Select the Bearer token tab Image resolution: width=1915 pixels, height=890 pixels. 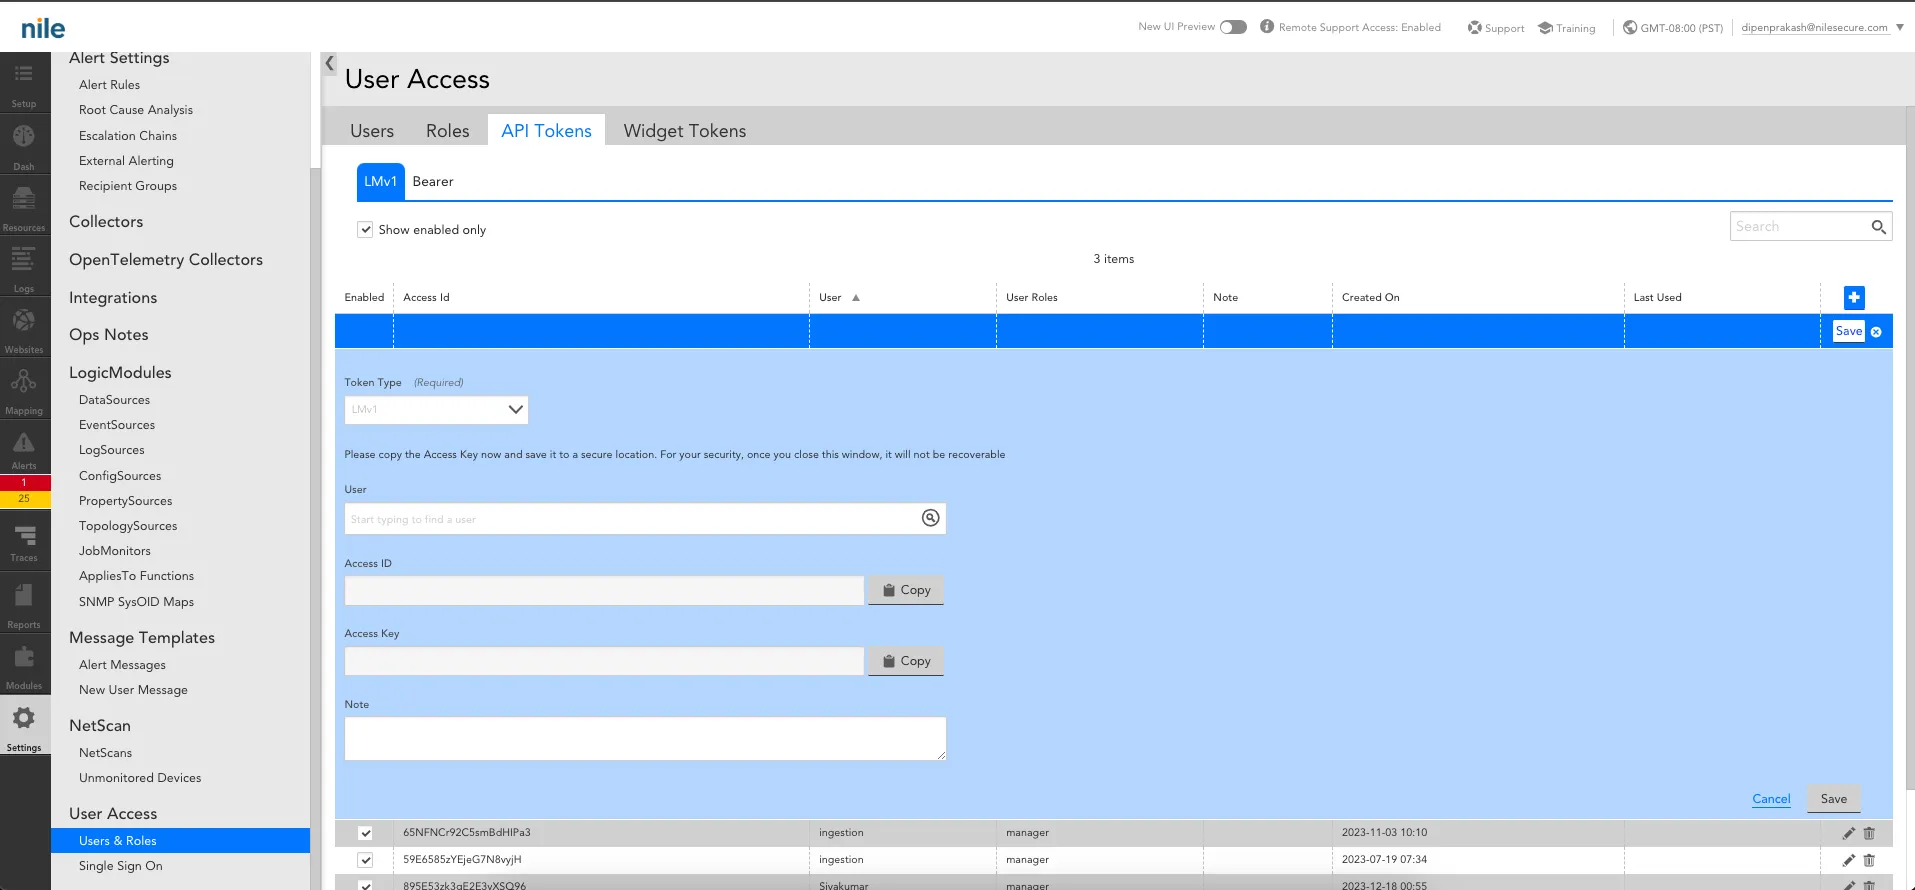[433, 181]
